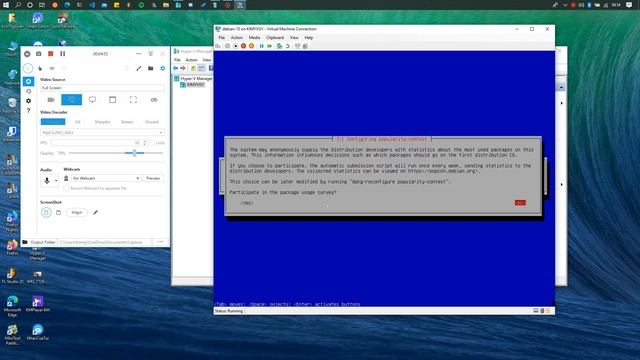Viewport: 640px width, 360px height.
Task: Click the Video Source field showing Full Screen
Action: point(102,88)
